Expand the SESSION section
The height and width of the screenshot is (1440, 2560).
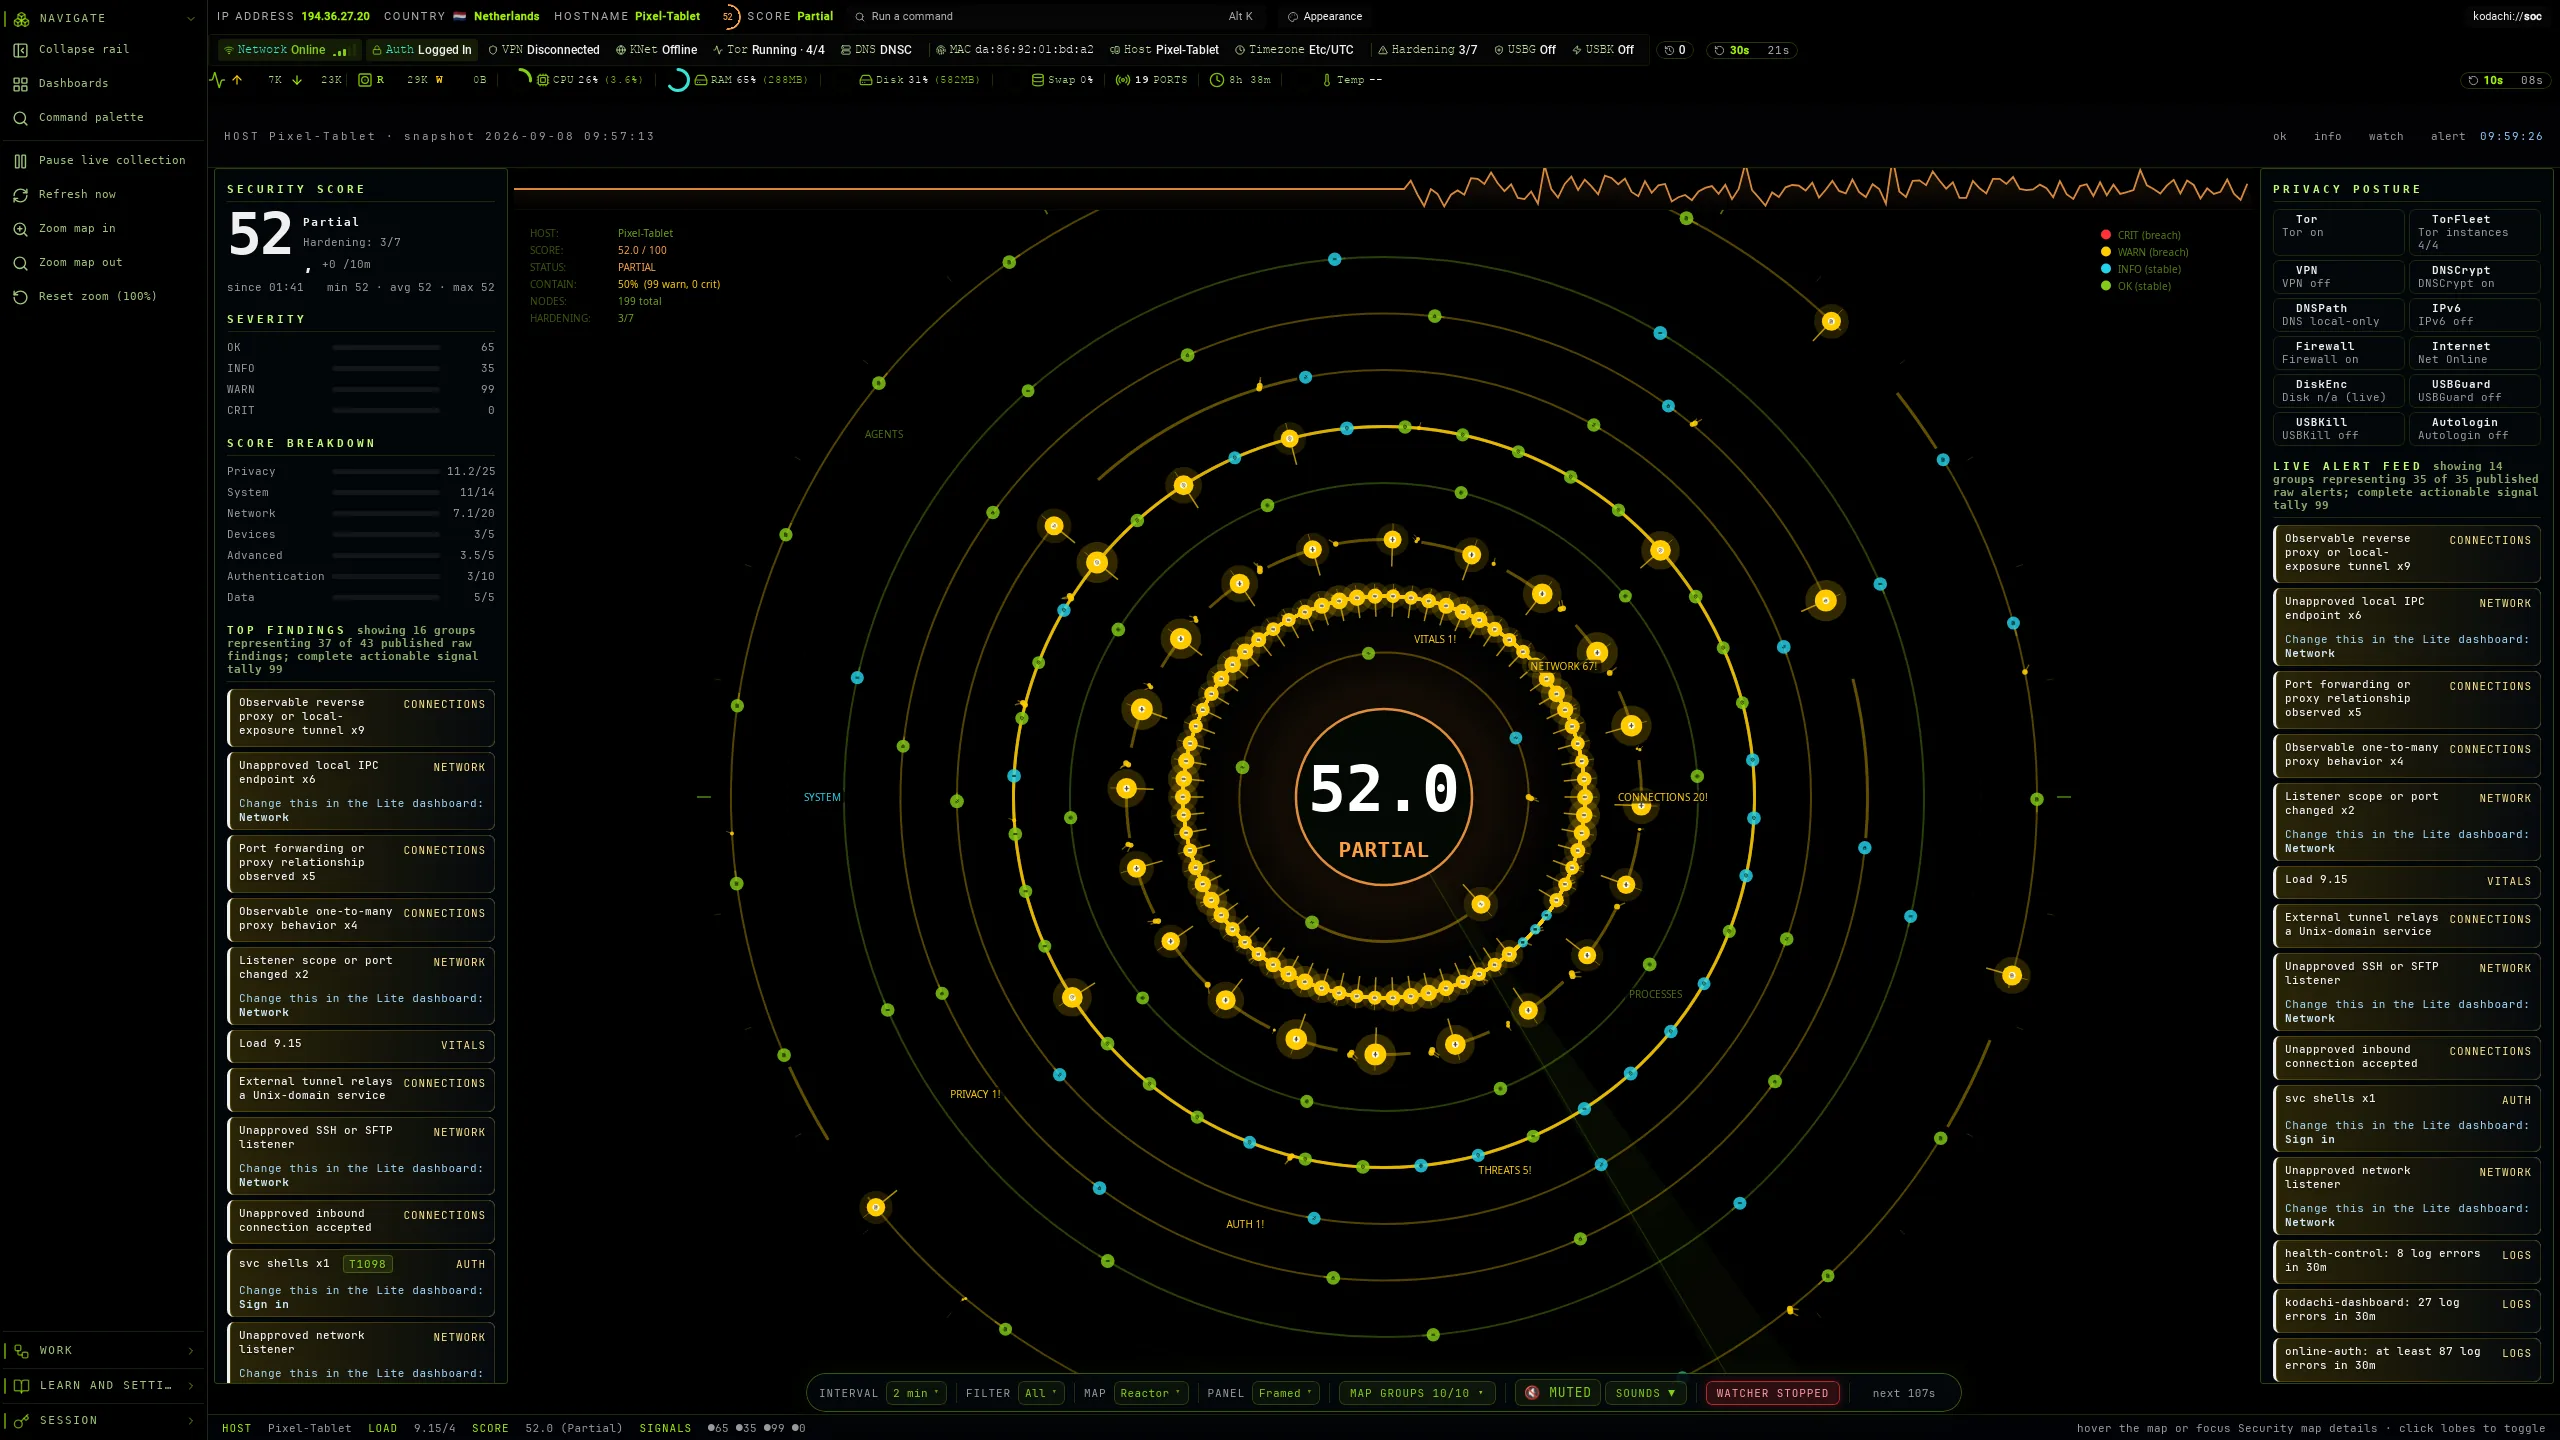coord(104,1421)
